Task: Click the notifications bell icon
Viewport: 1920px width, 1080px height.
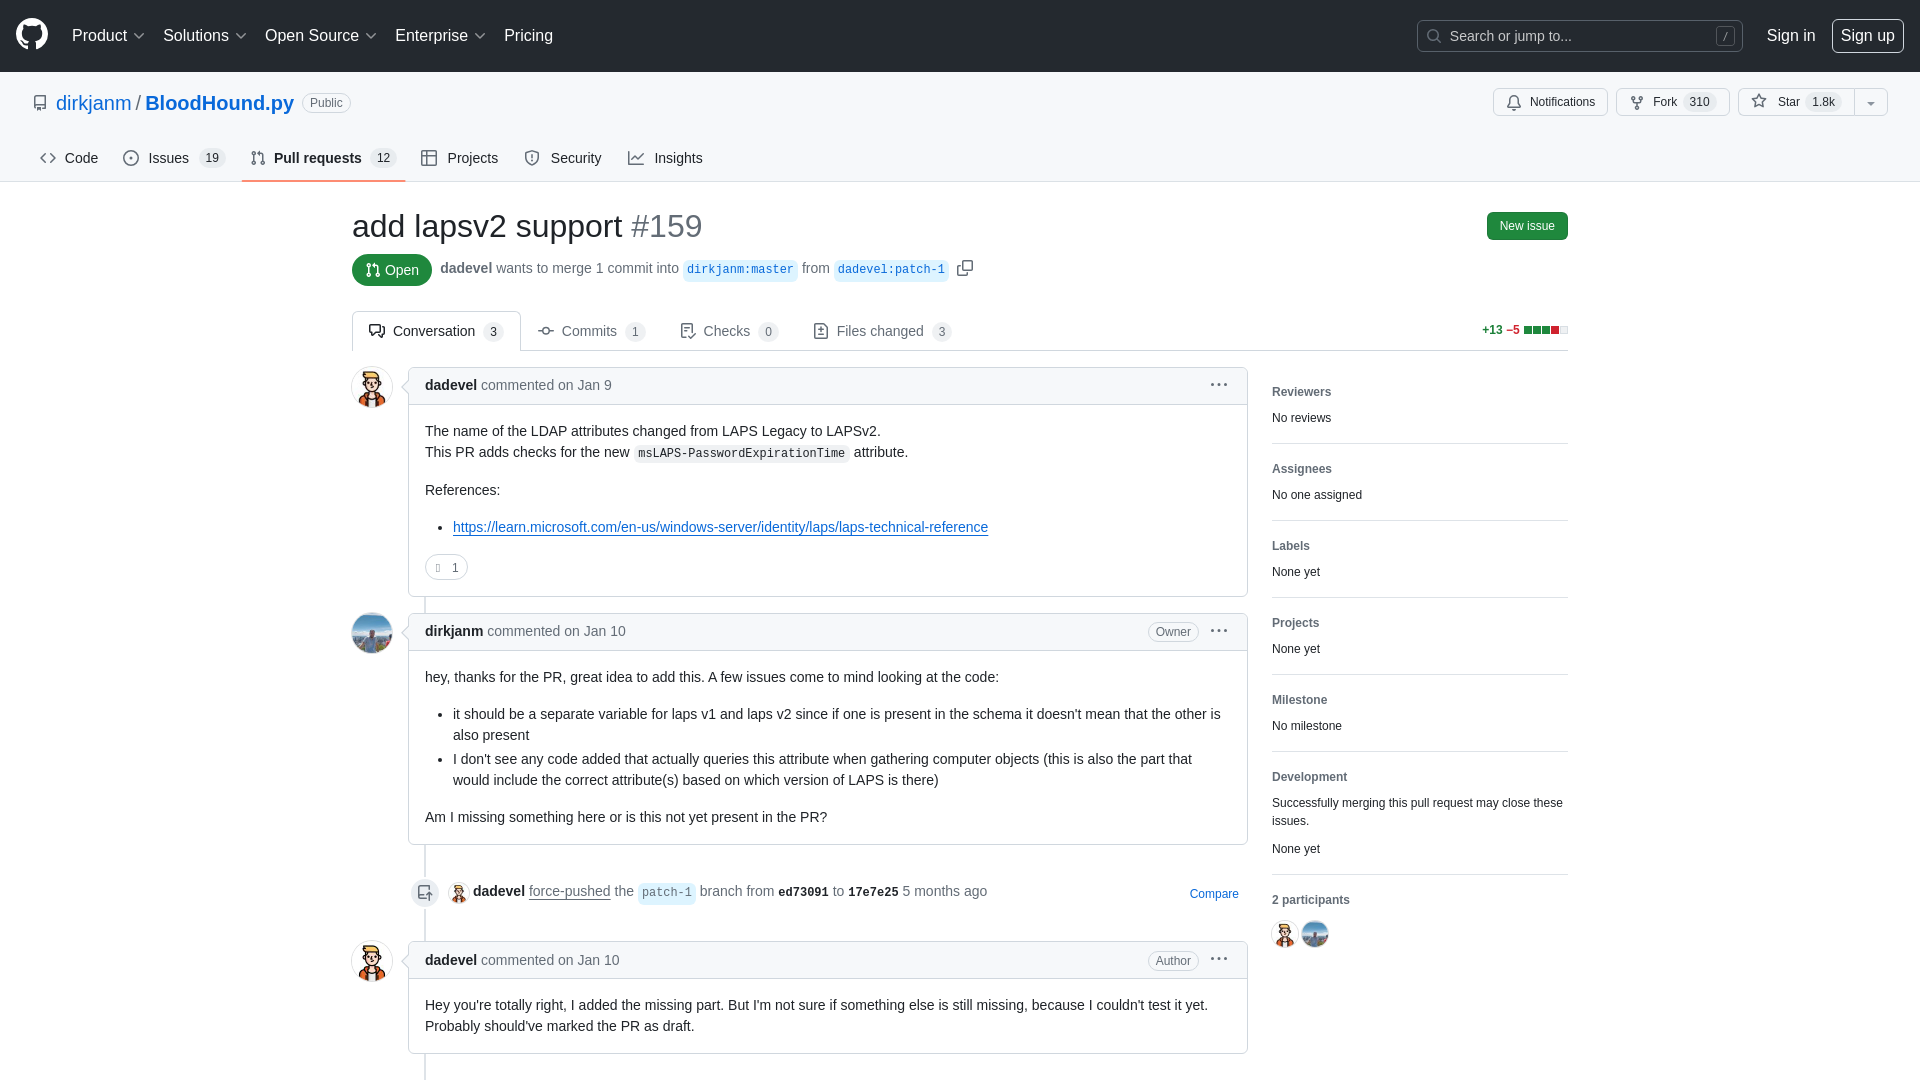Action: [1514, 103]
